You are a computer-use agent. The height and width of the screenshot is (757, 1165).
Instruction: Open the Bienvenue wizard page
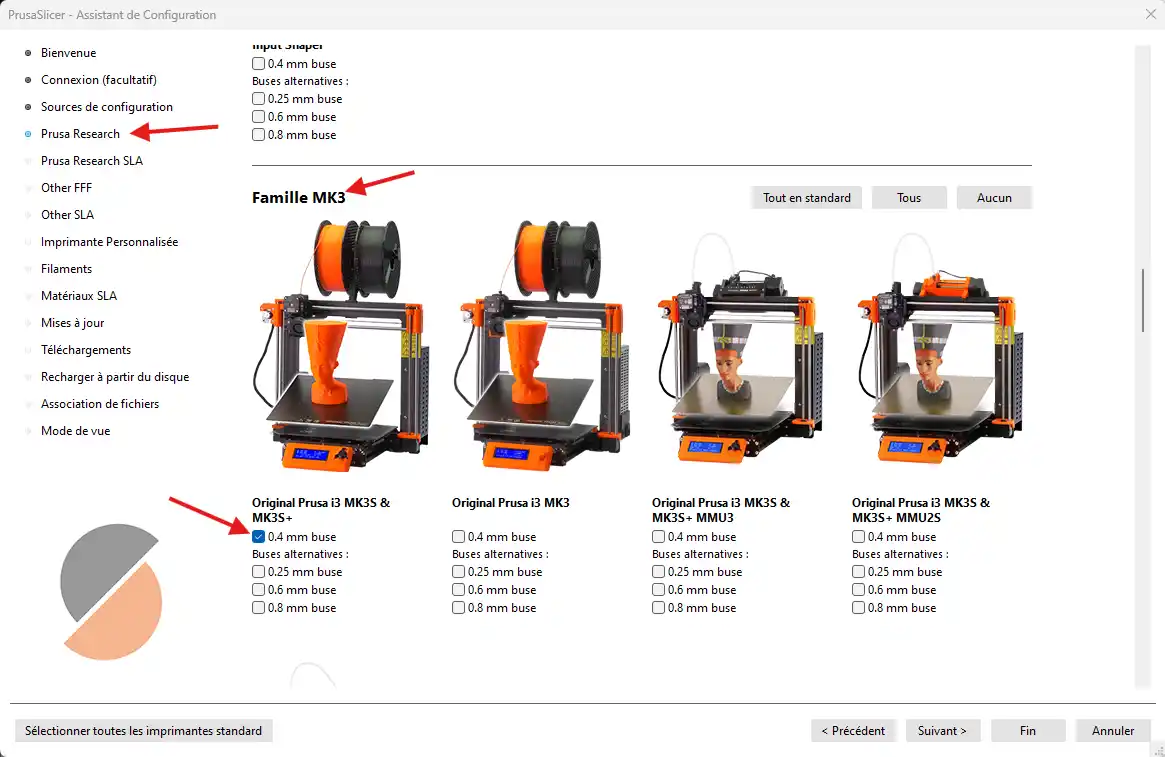[x=68, y=53]
